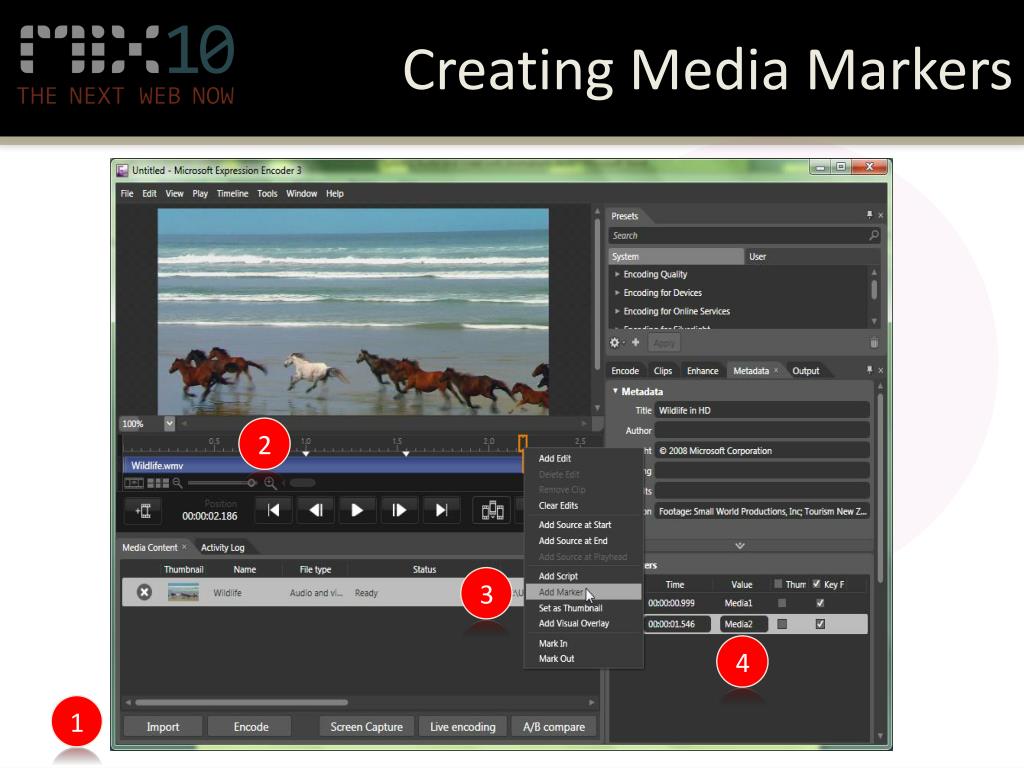Click the Wildlife thumbnail in Media Content
This screenshot has width=1024, height=768.
184,592
